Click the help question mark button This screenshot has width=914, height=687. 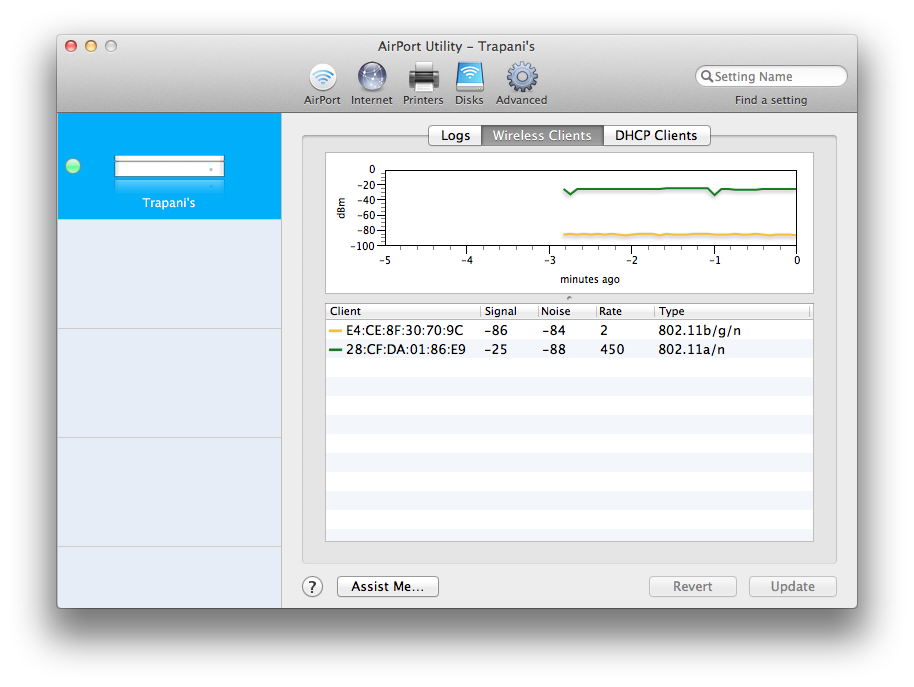click(x=312, y=587)
